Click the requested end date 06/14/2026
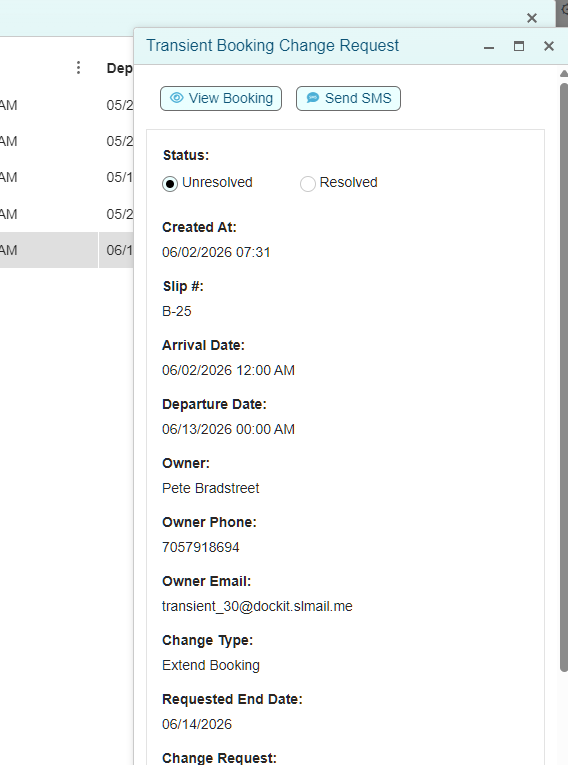 click(x=197, y=725)
